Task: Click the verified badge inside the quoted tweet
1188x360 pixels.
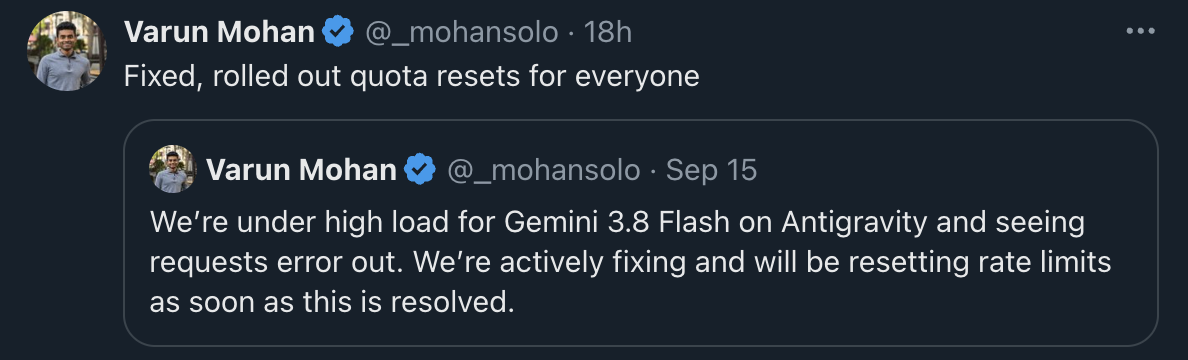Action: [420, 169]
